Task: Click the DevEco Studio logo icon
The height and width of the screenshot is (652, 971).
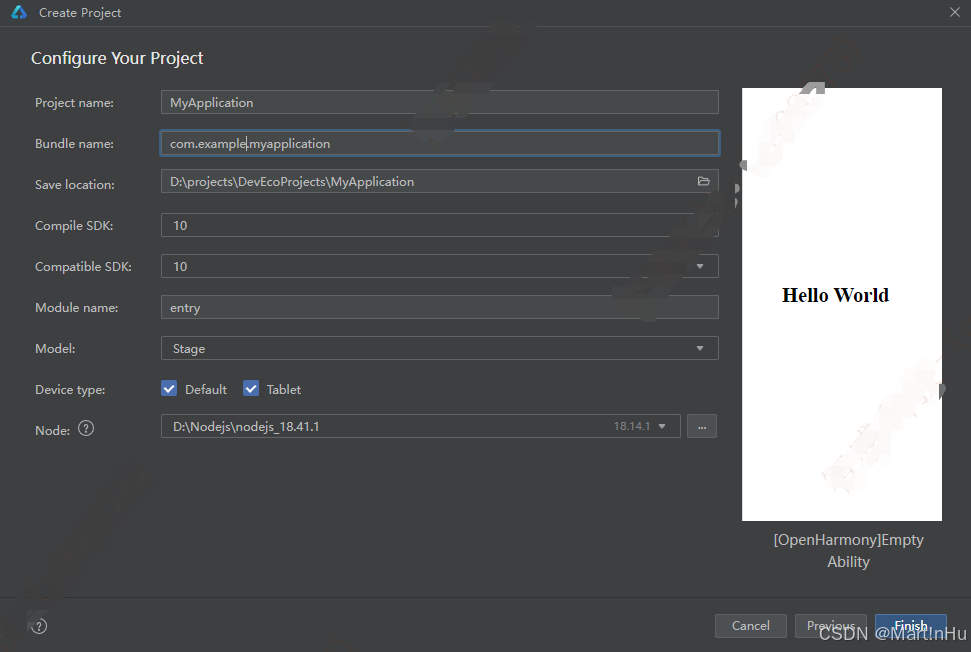Action: 19,12
